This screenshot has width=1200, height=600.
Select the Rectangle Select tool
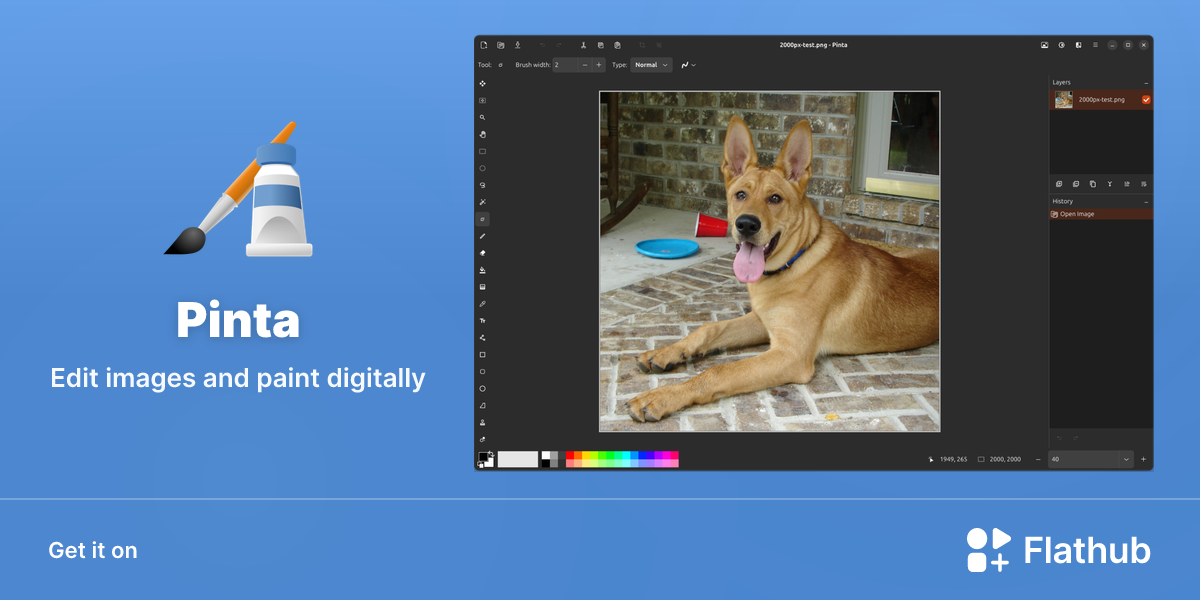click(x=483, y=151)
